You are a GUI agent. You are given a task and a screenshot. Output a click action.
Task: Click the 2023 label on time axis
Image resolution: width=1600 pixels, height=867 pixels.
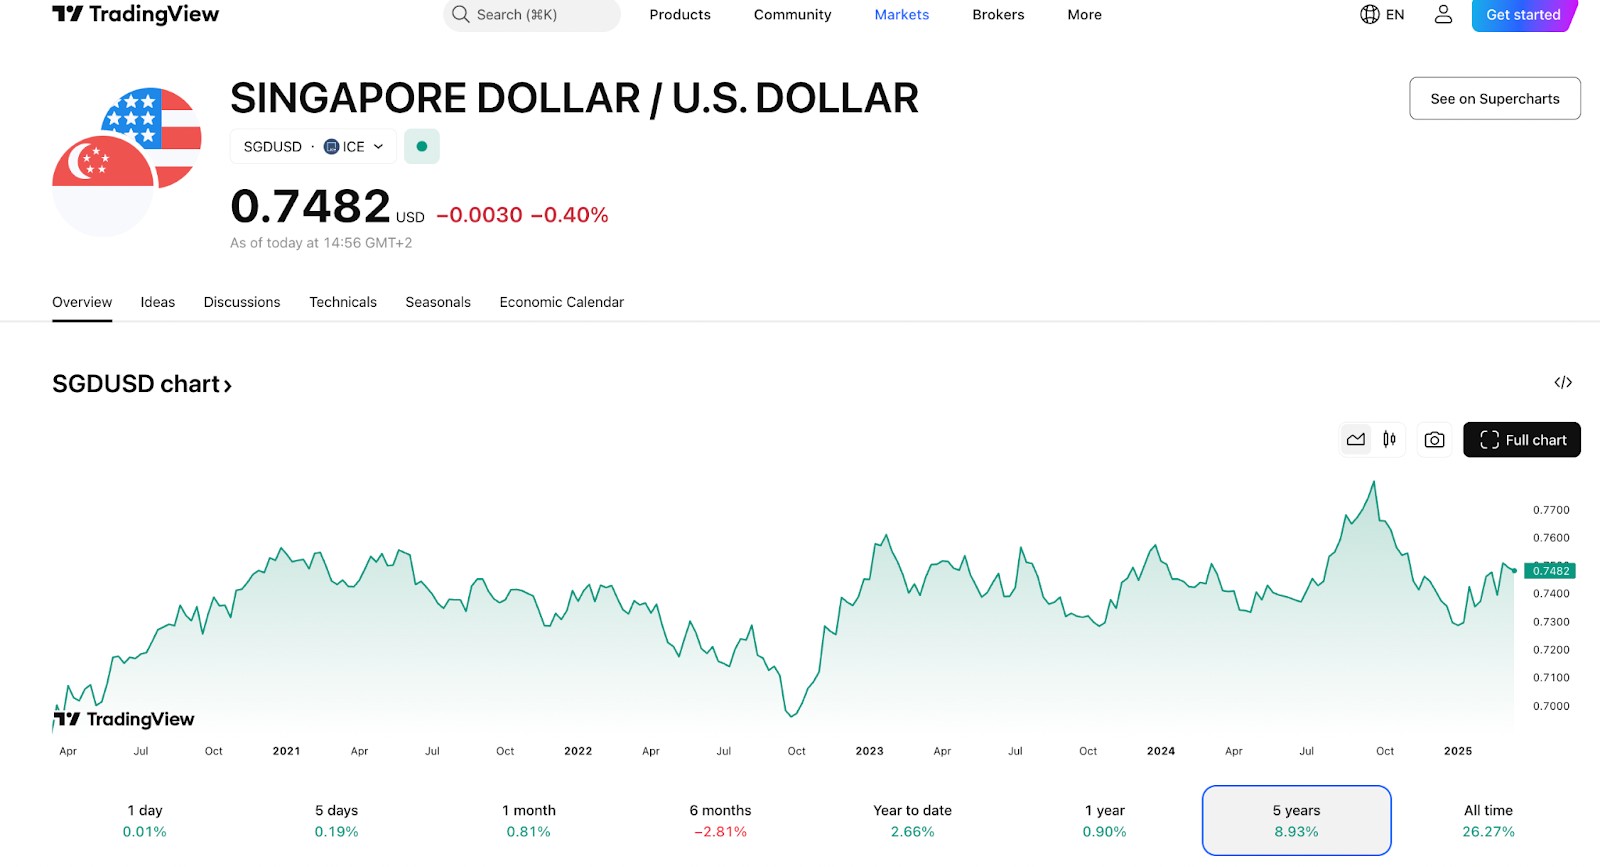pos(870,751)
